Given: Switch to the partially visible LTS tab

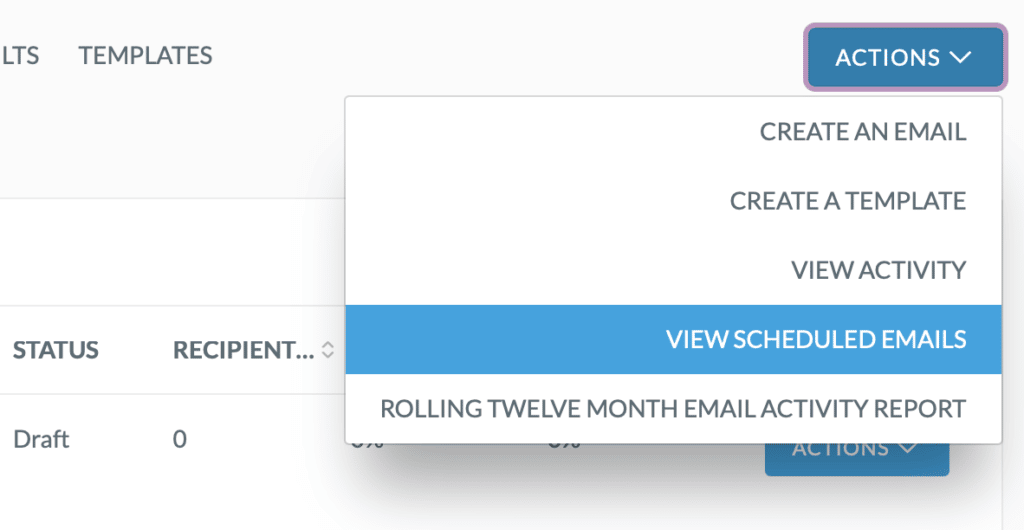Looking at the screenshot, I should pos(20,55).
